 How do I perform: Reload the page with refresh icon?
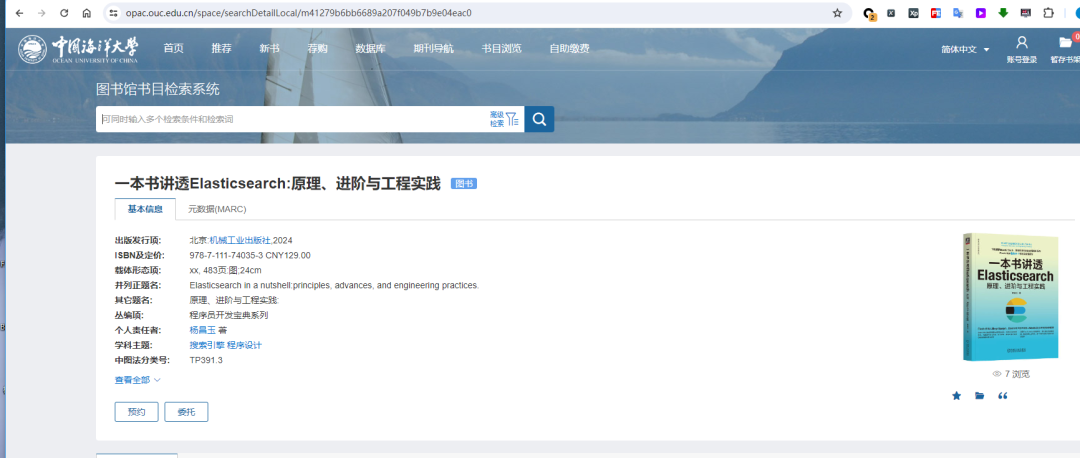[x=64, y=13]
